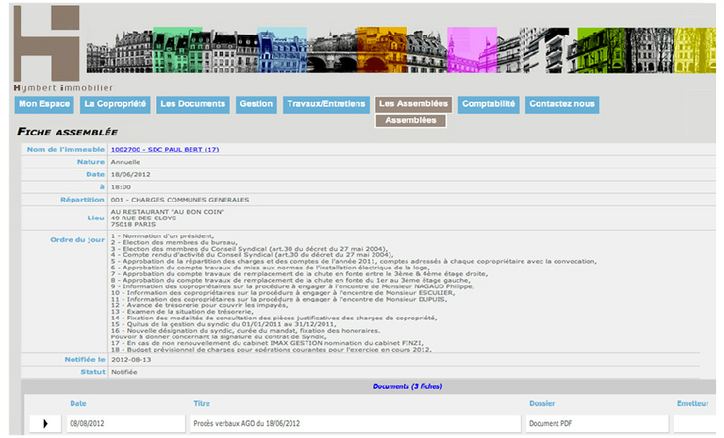
Task: Select agenda item 12 Avance de trésorerie
Action: pos(199,305)
